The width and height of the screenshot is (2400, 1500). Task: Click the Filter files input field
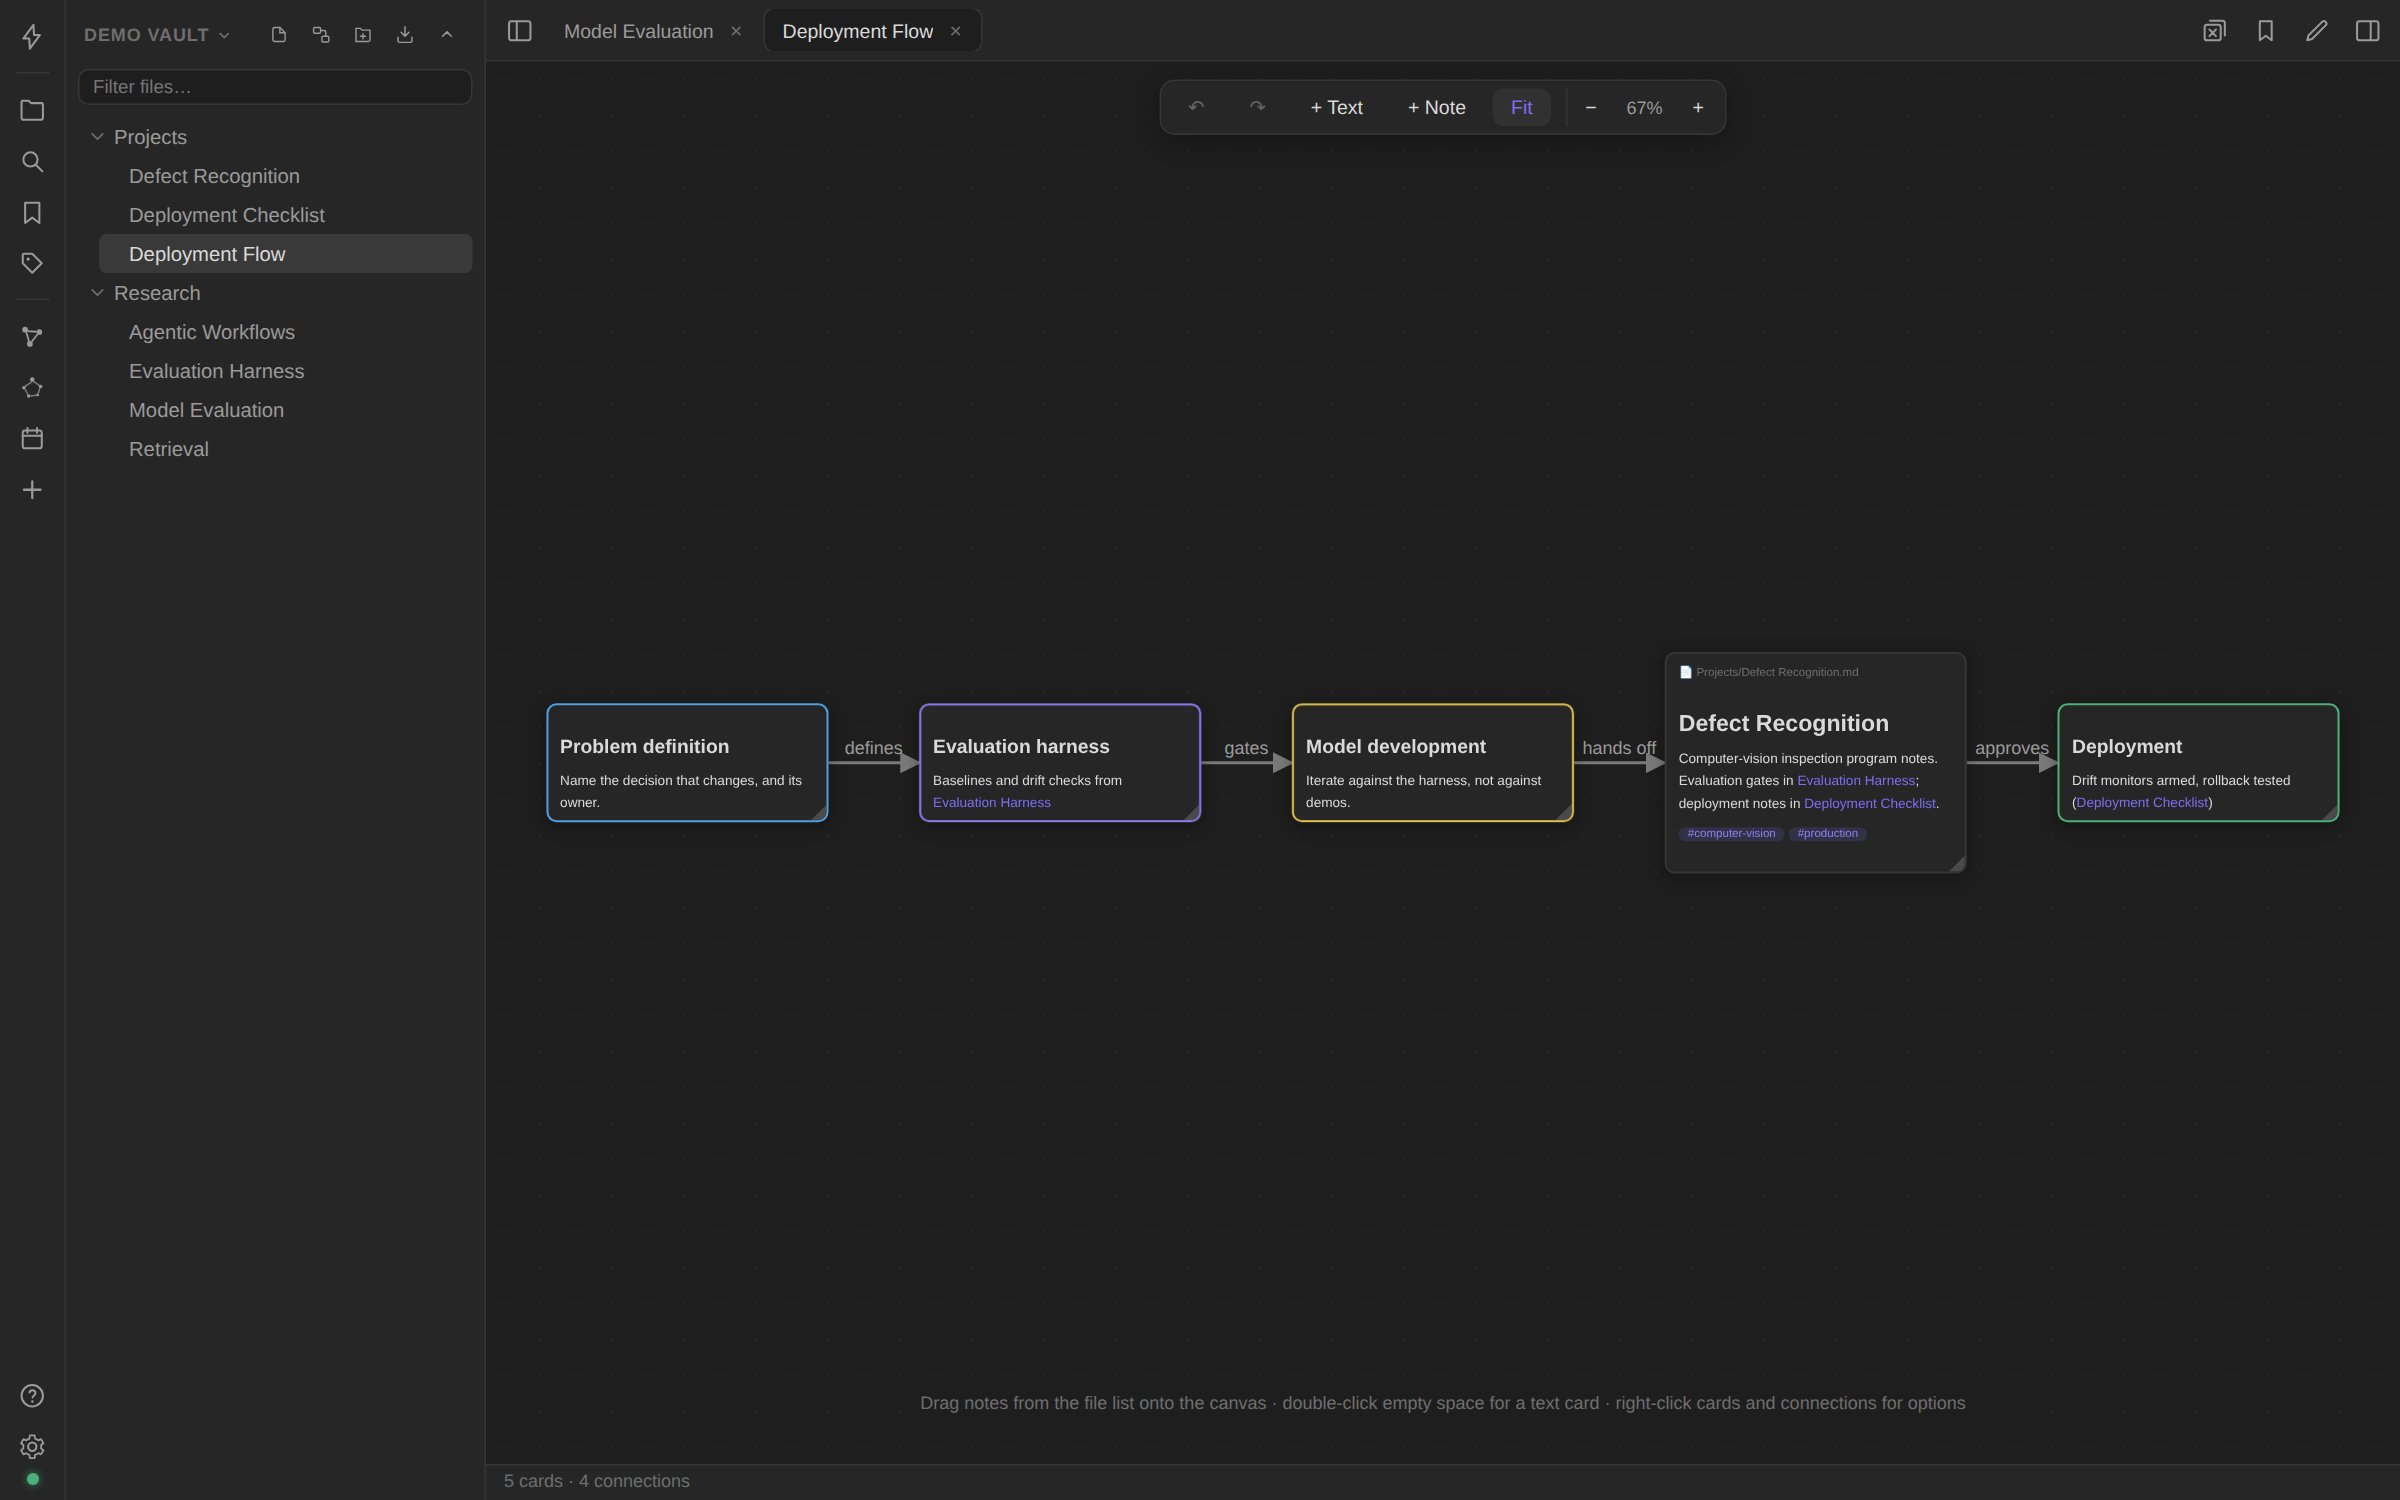click(x=275, y=87)
